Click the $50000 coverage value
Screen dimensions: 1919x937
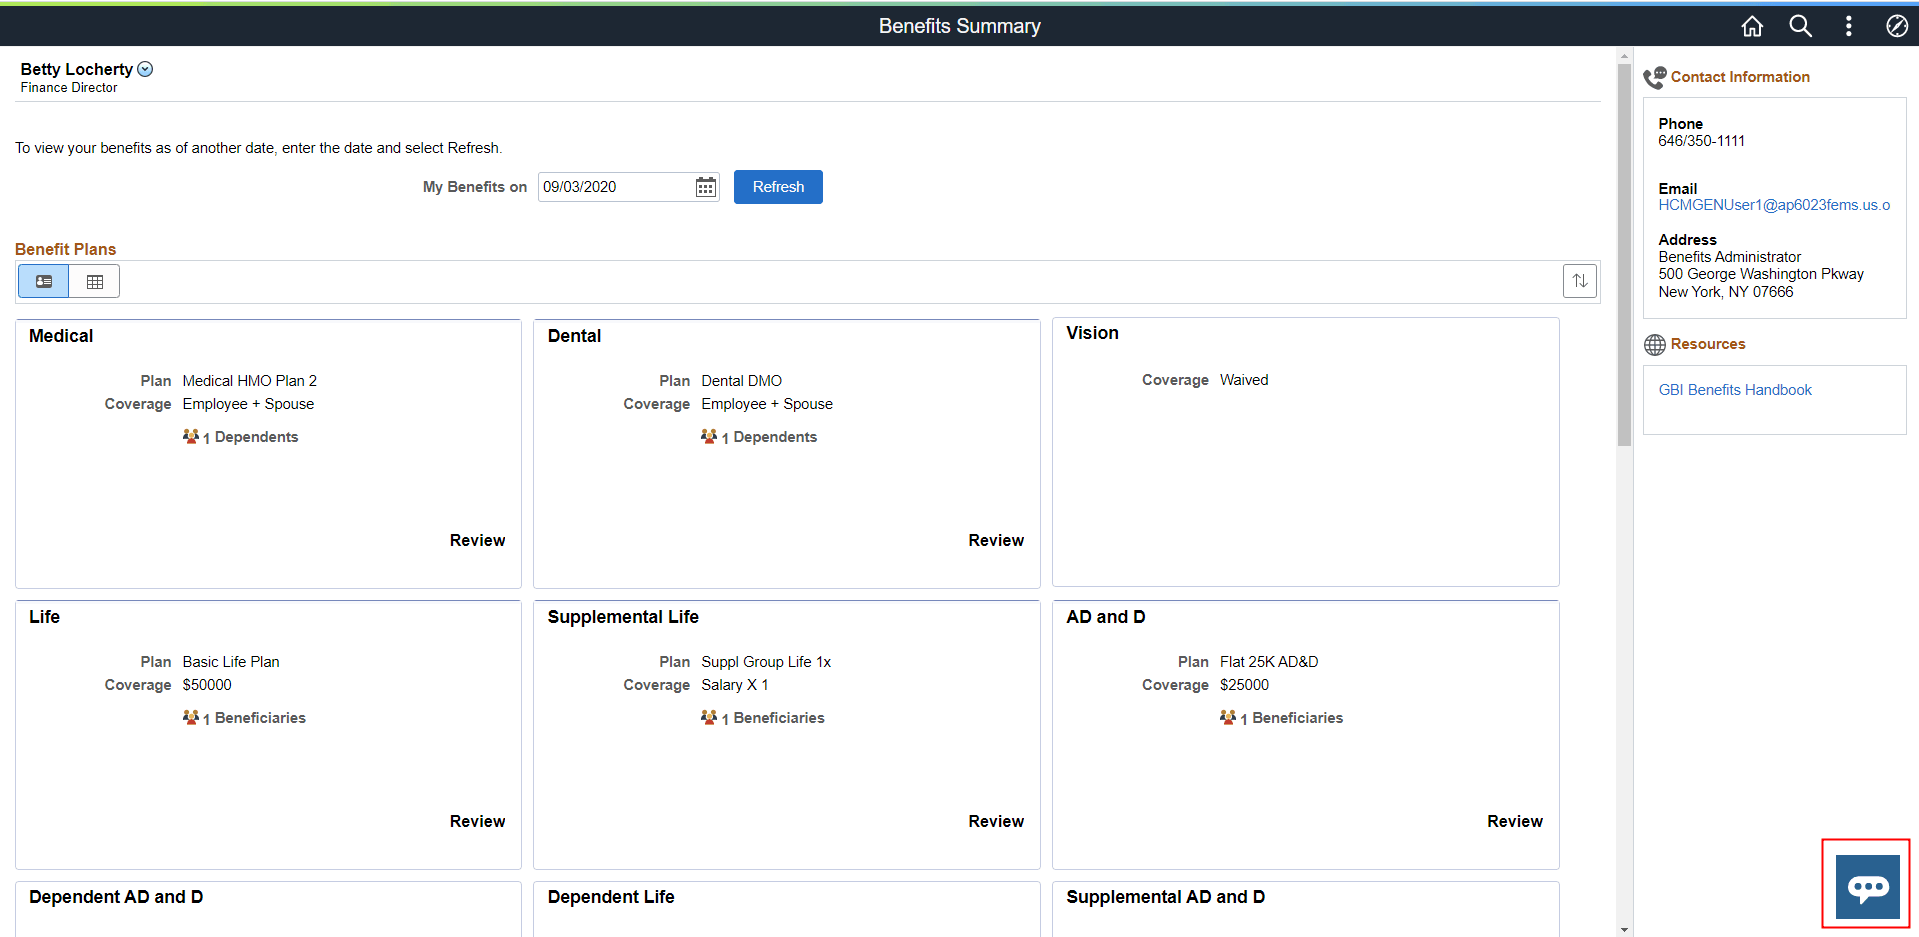click(207, 685)
